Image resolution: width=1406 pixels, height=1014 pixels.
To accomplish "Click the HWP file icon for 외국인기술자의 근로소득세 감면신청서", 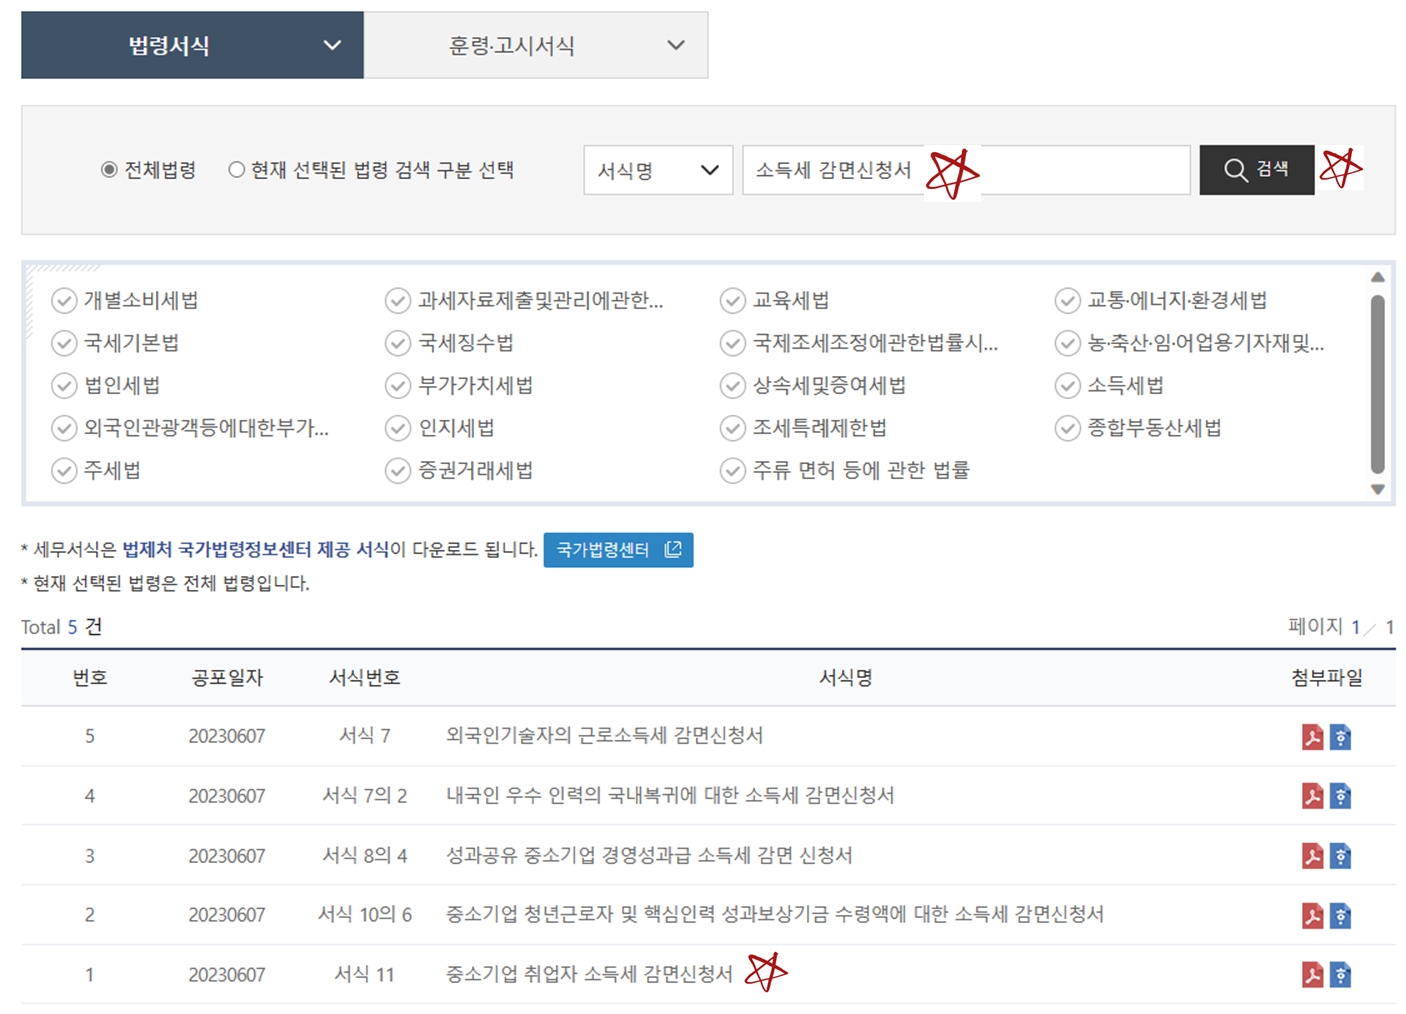I will pyautogui.click(x=1340, y=737).
